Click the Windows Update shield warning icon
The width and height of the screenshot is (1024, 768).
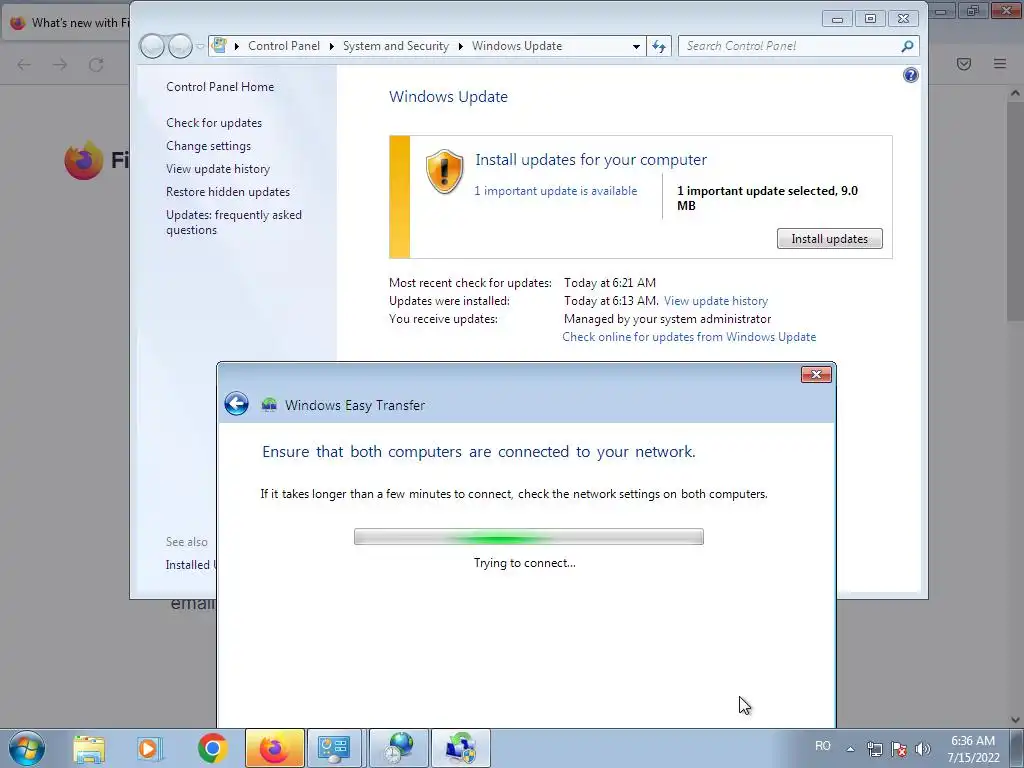(x=444, y=172)
